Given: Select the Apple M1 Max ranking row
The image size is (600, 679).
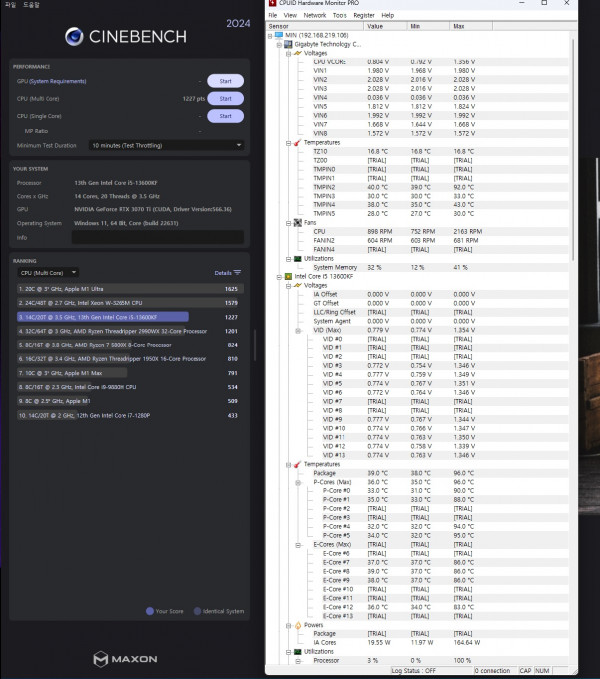Looking at the screenshot, I should tap(130, 373).
